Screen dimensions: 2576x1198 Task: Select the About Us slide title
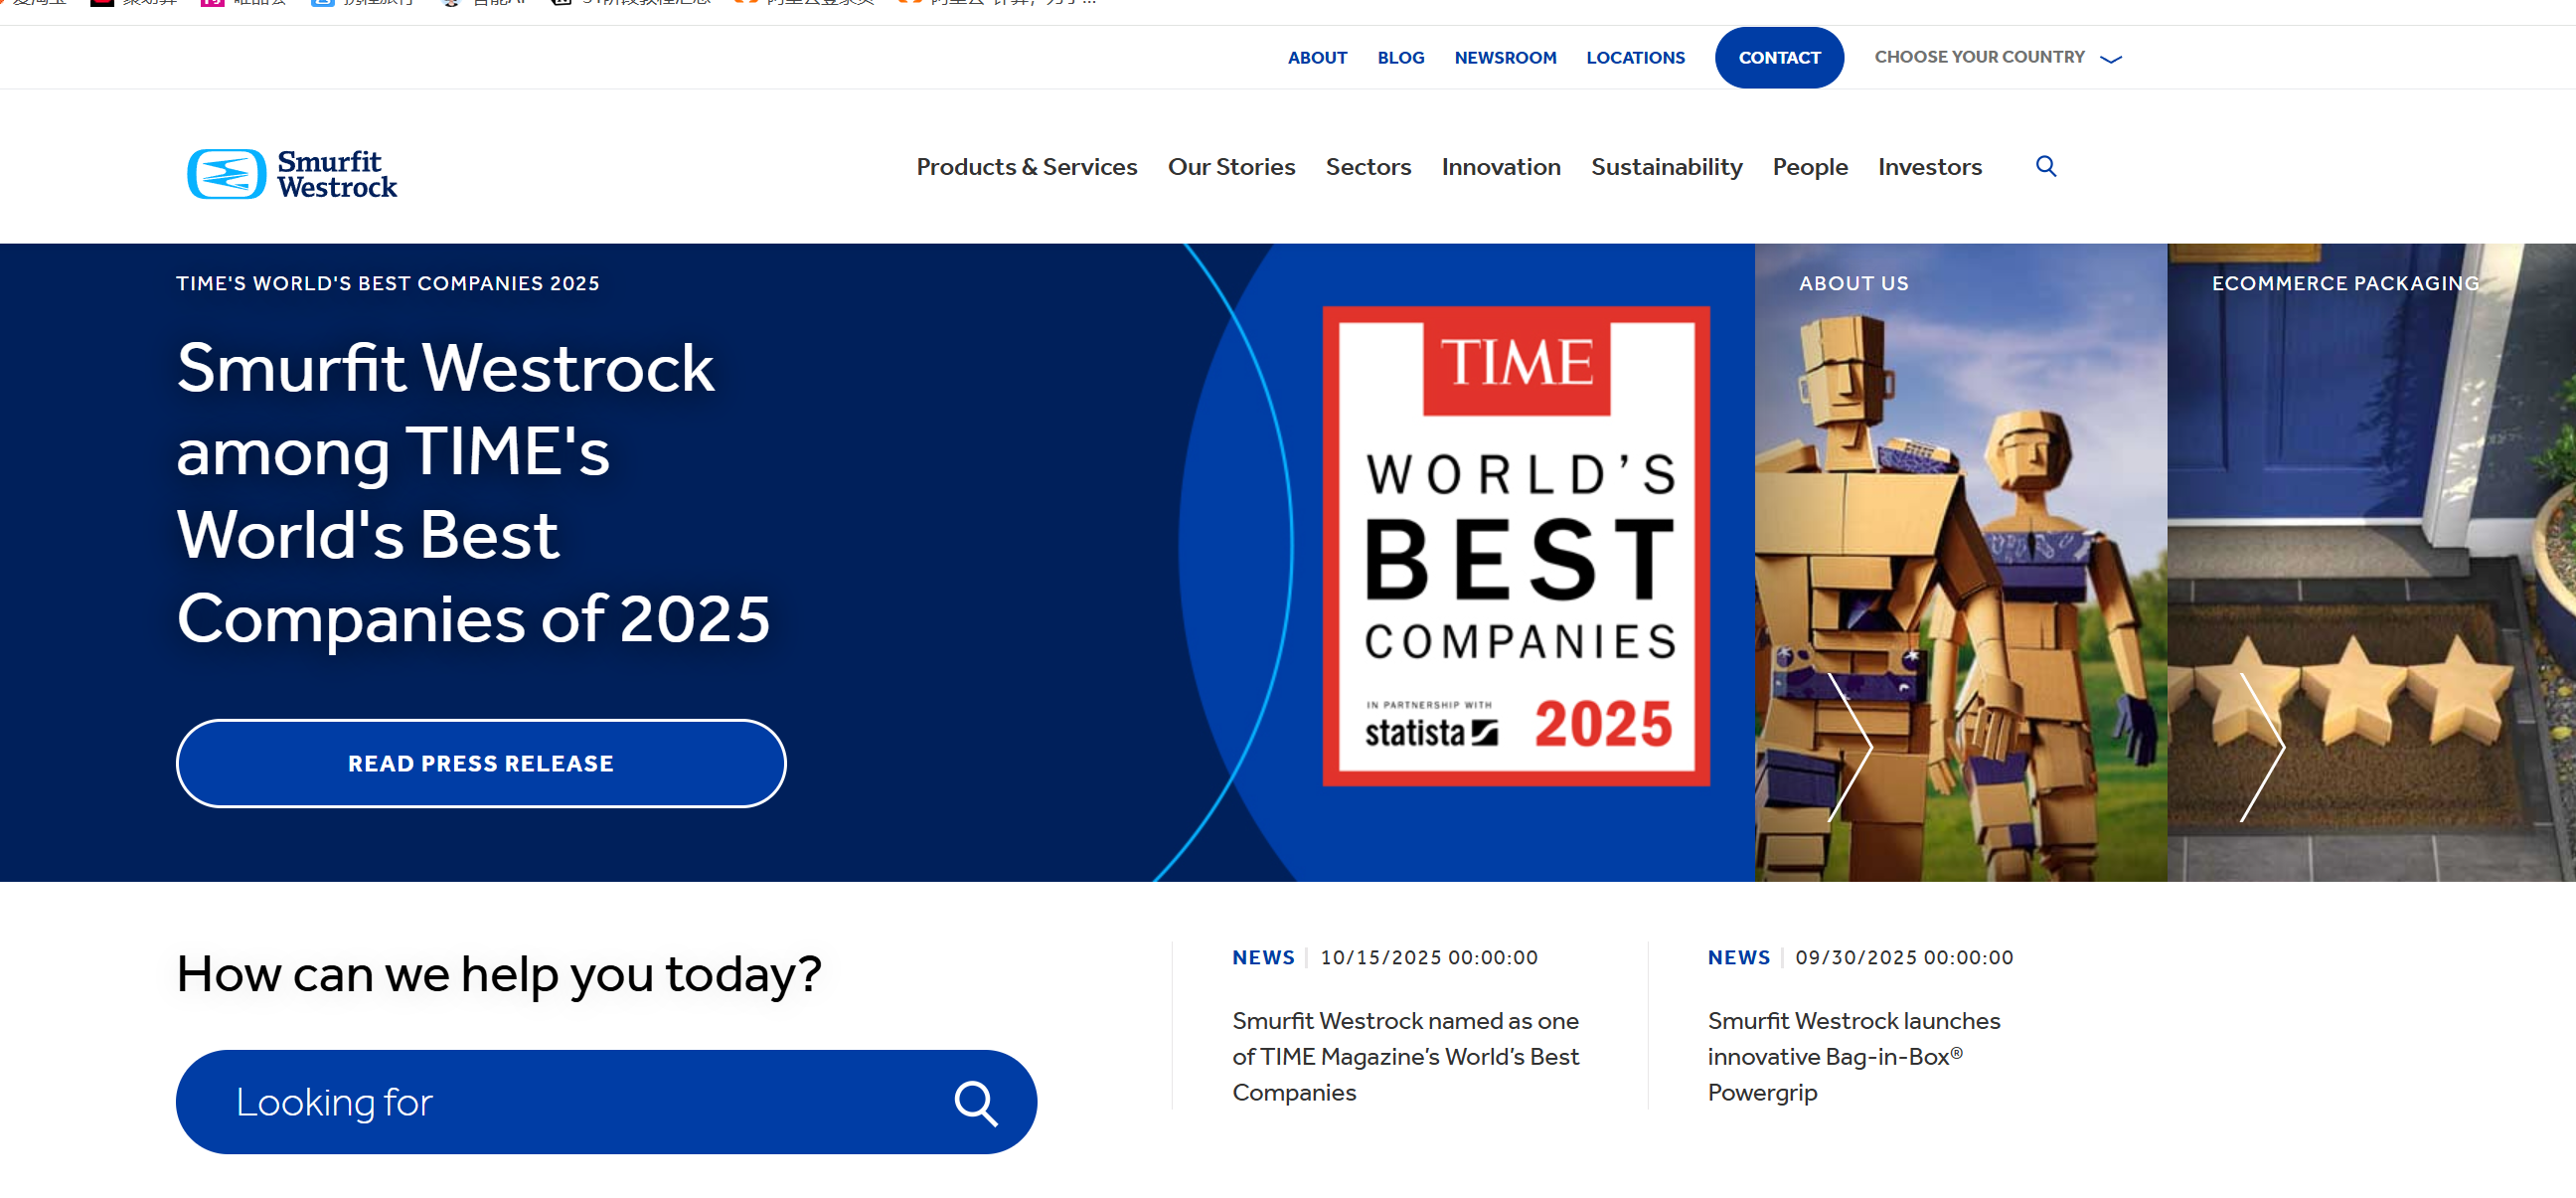(1853, 284)
